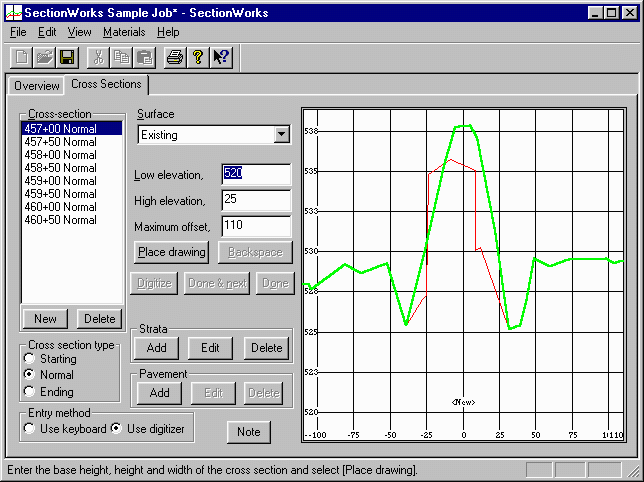The image size is (644, 482).
Task: Click the Paste clipboard toolbar icon
Action: pos(144,58)
